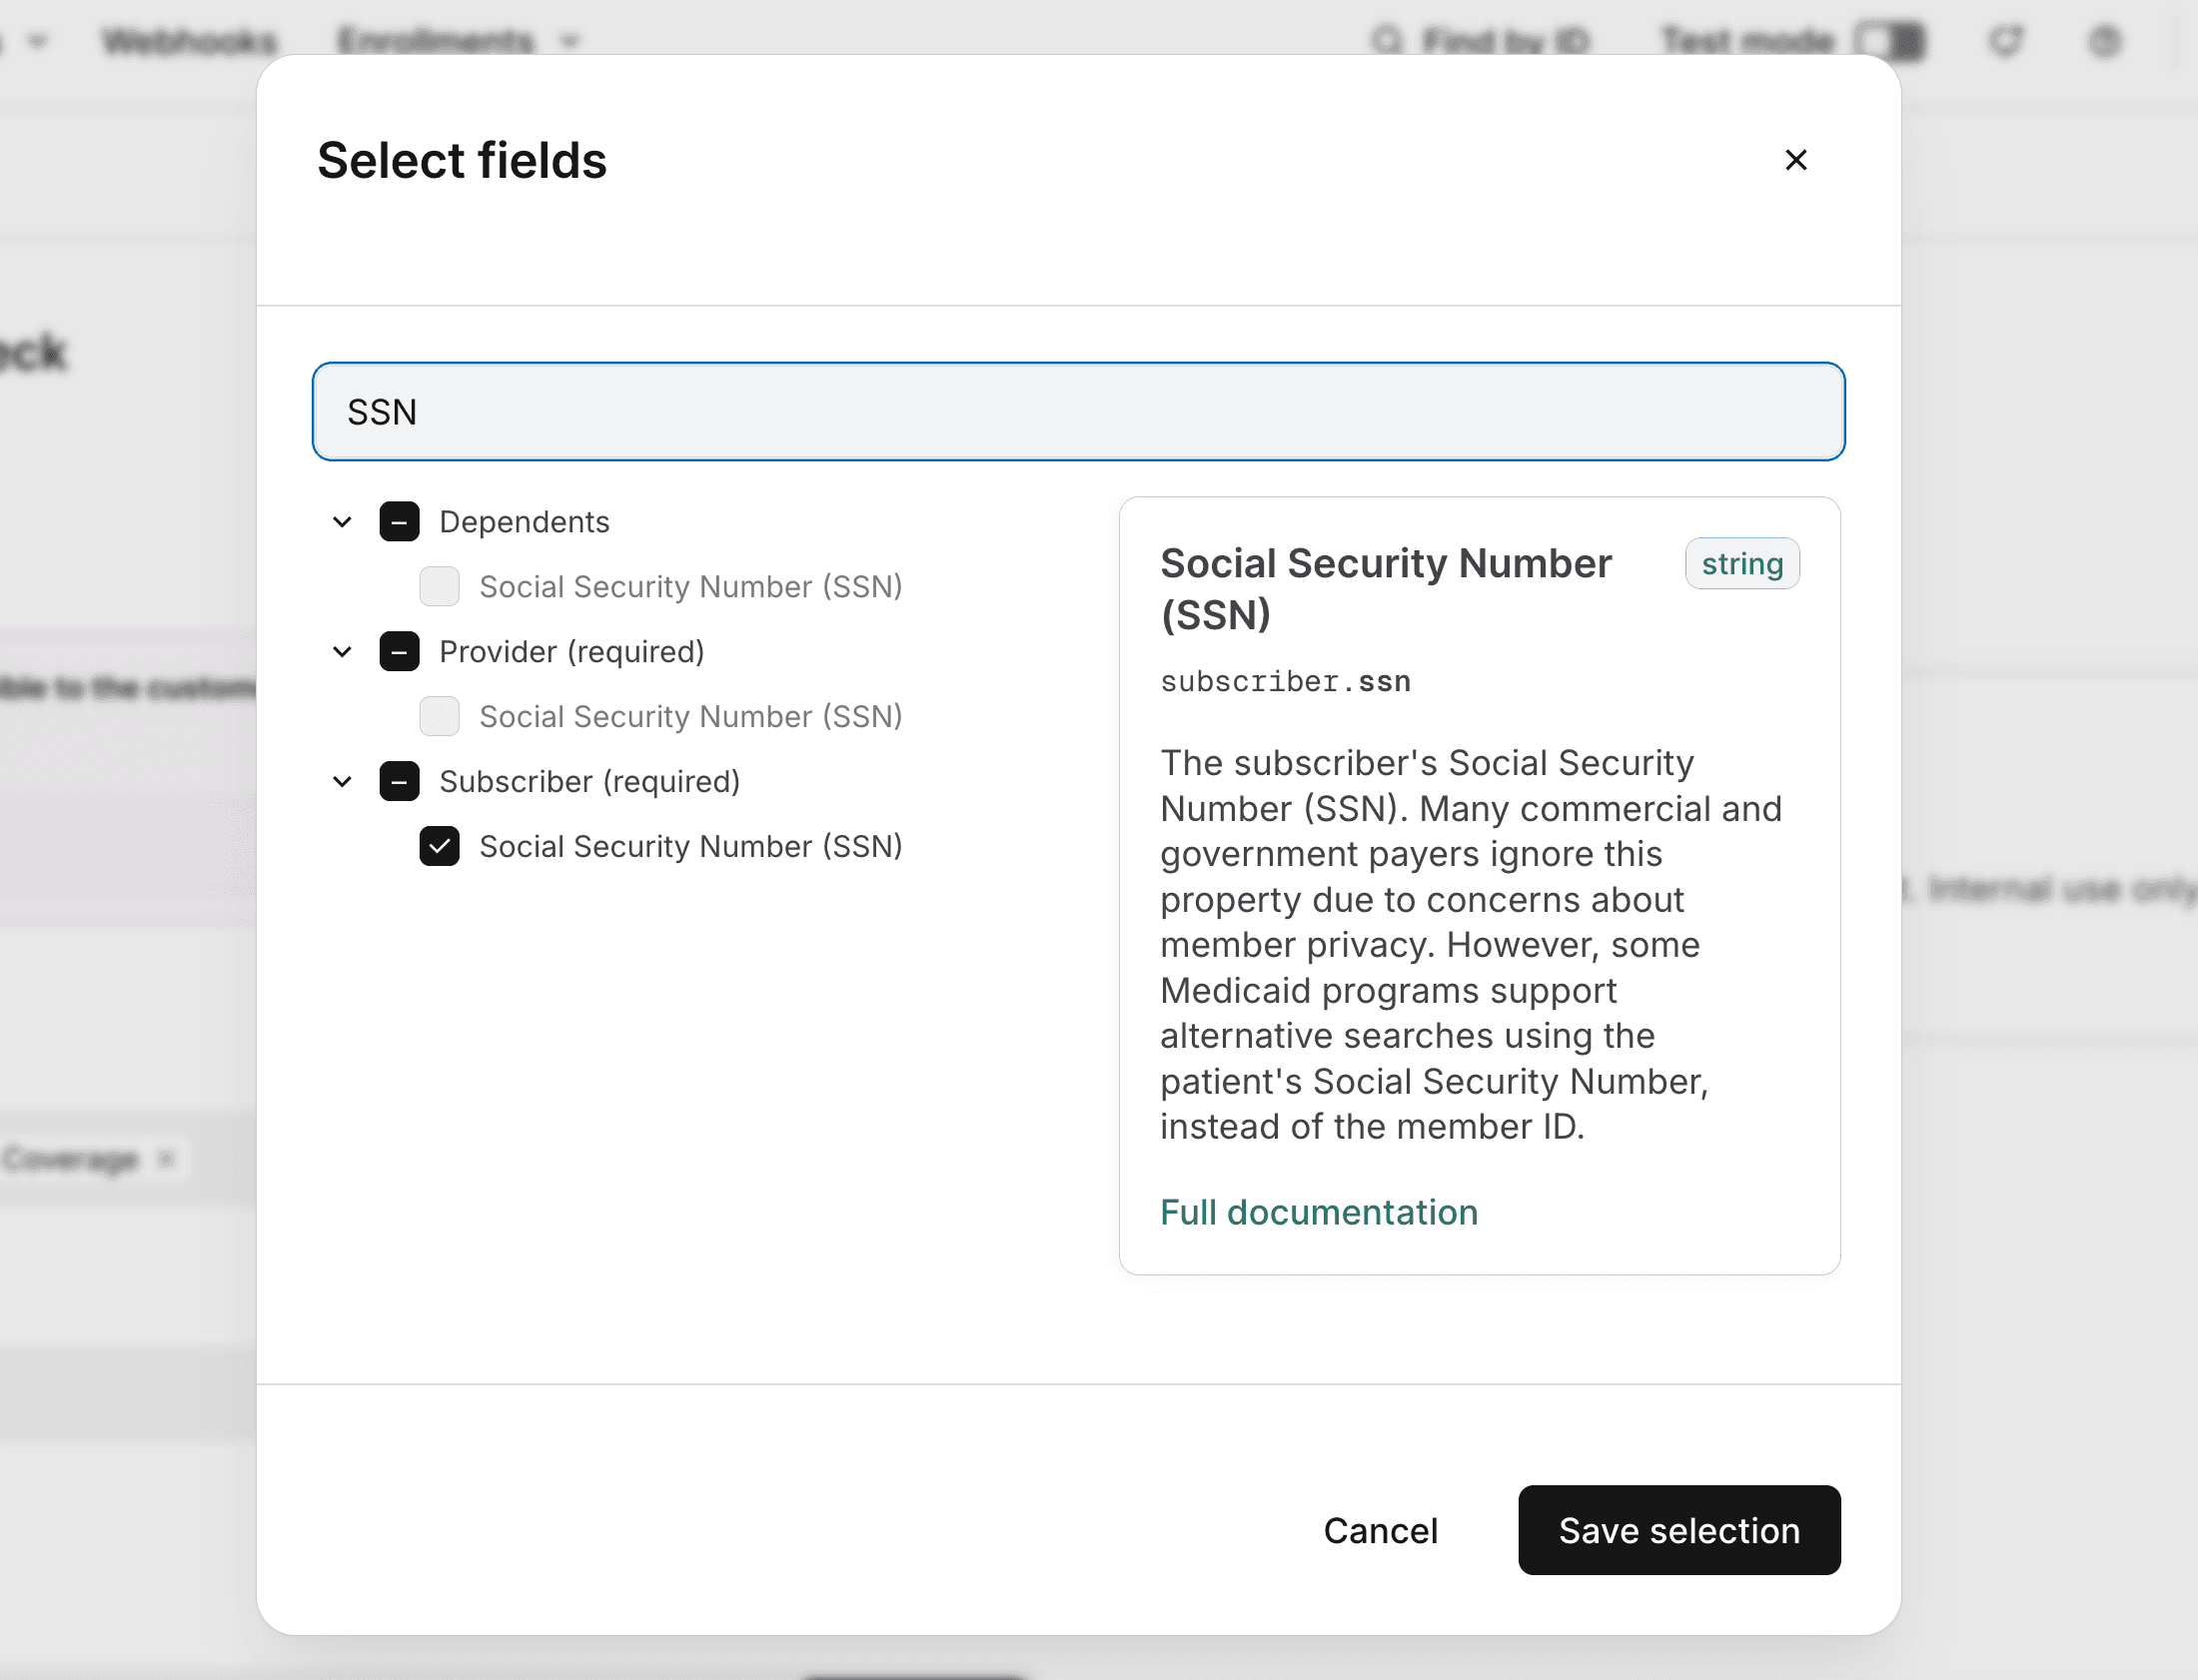Open the Full documentation link
Screen dimensions: 2198x1680
pyautogui.click(x=1318, y=1211)
